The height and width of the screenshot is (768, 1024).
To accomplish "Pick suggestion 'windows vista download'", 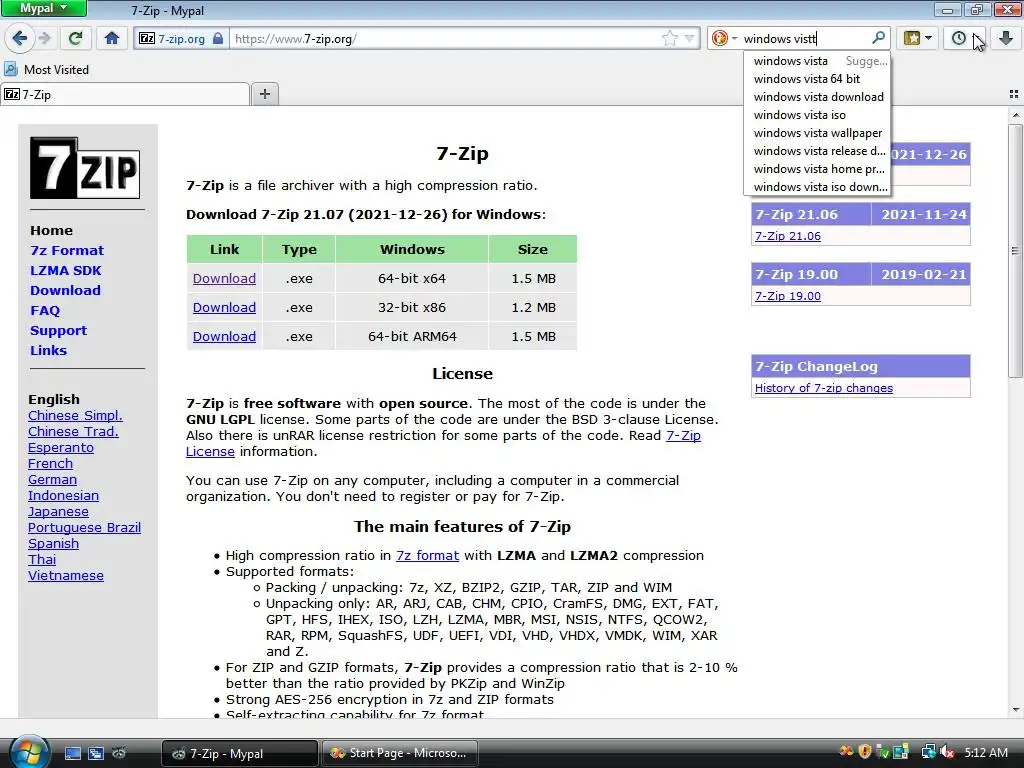I will pyautogui.click(x=817, y=97).
